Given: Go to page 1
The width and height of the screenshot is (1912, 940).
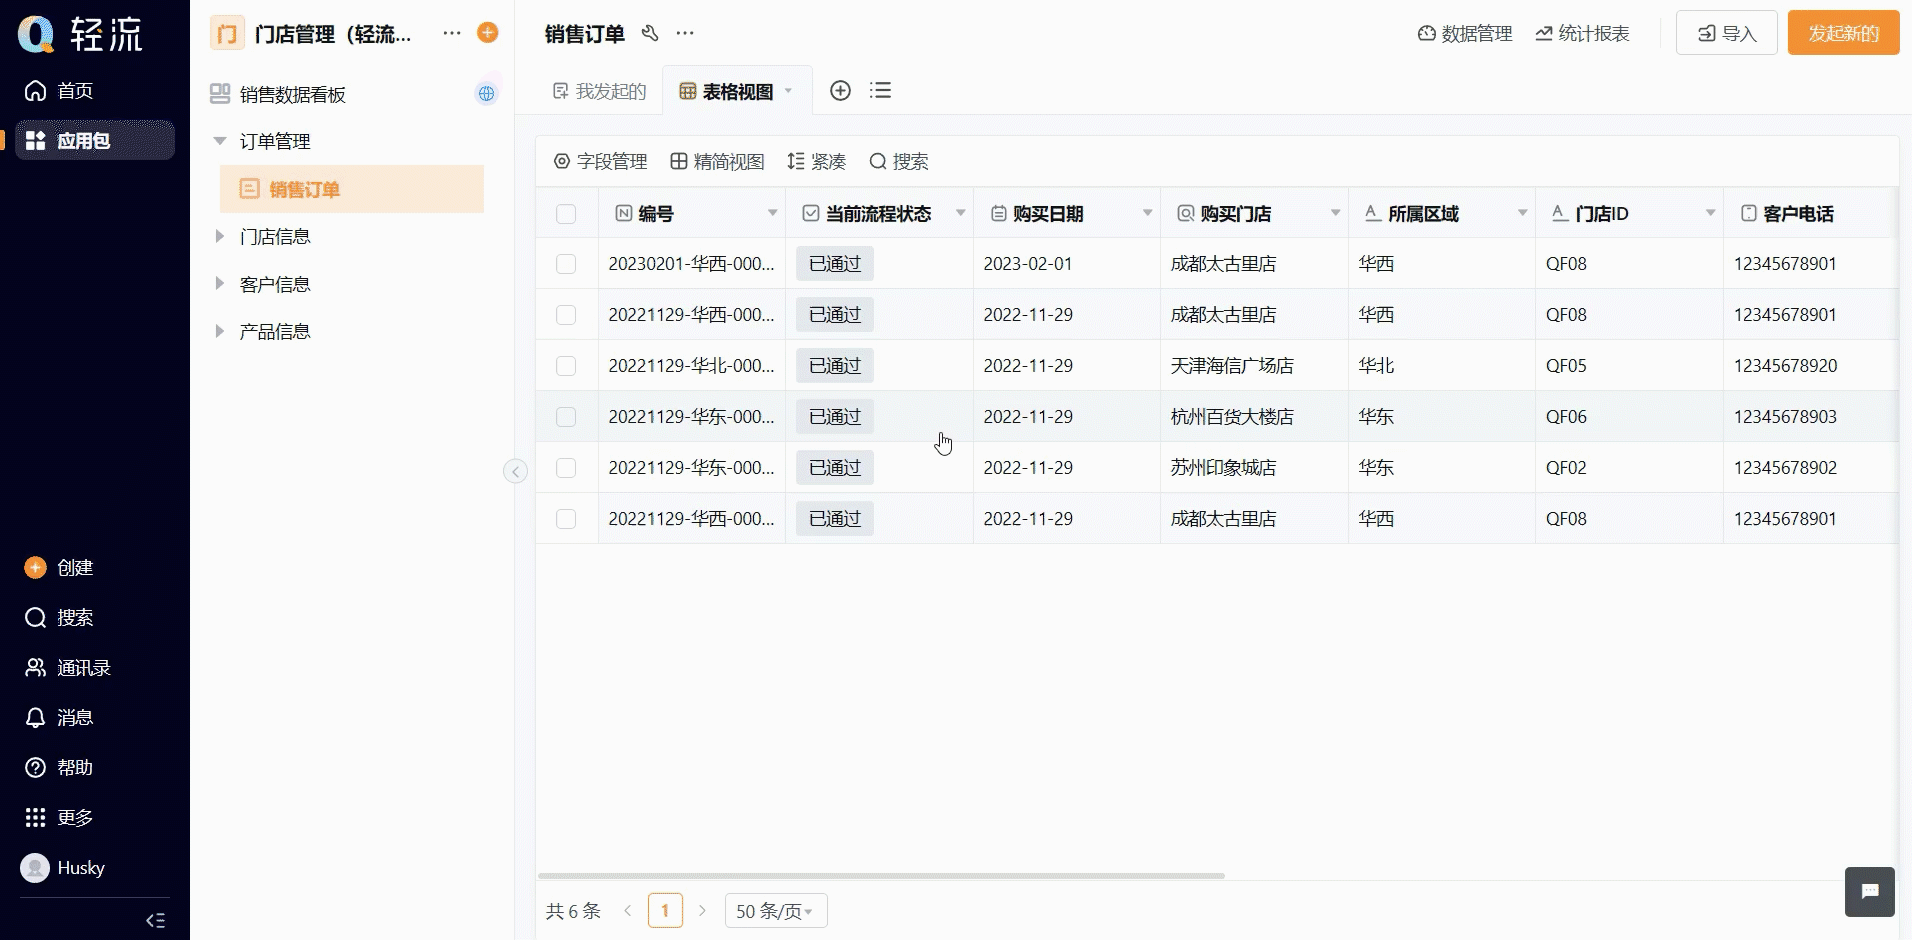Looking at the screenshot, I should point(665,911).
